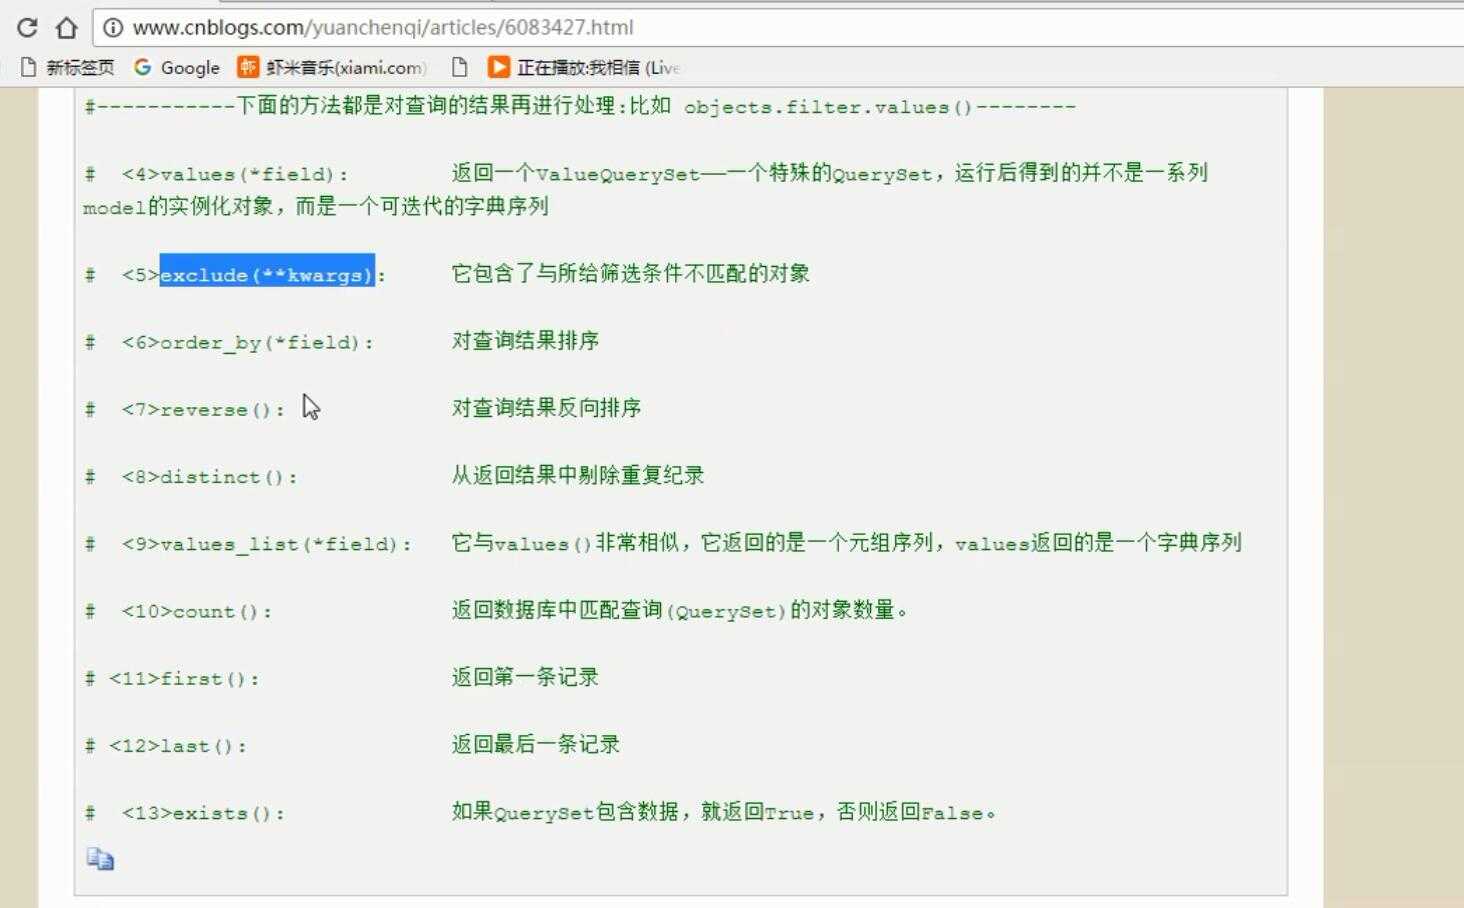The image size is (1464, 908).
Task: Click the <10>count(): text
Action: (x=196, y=611)
